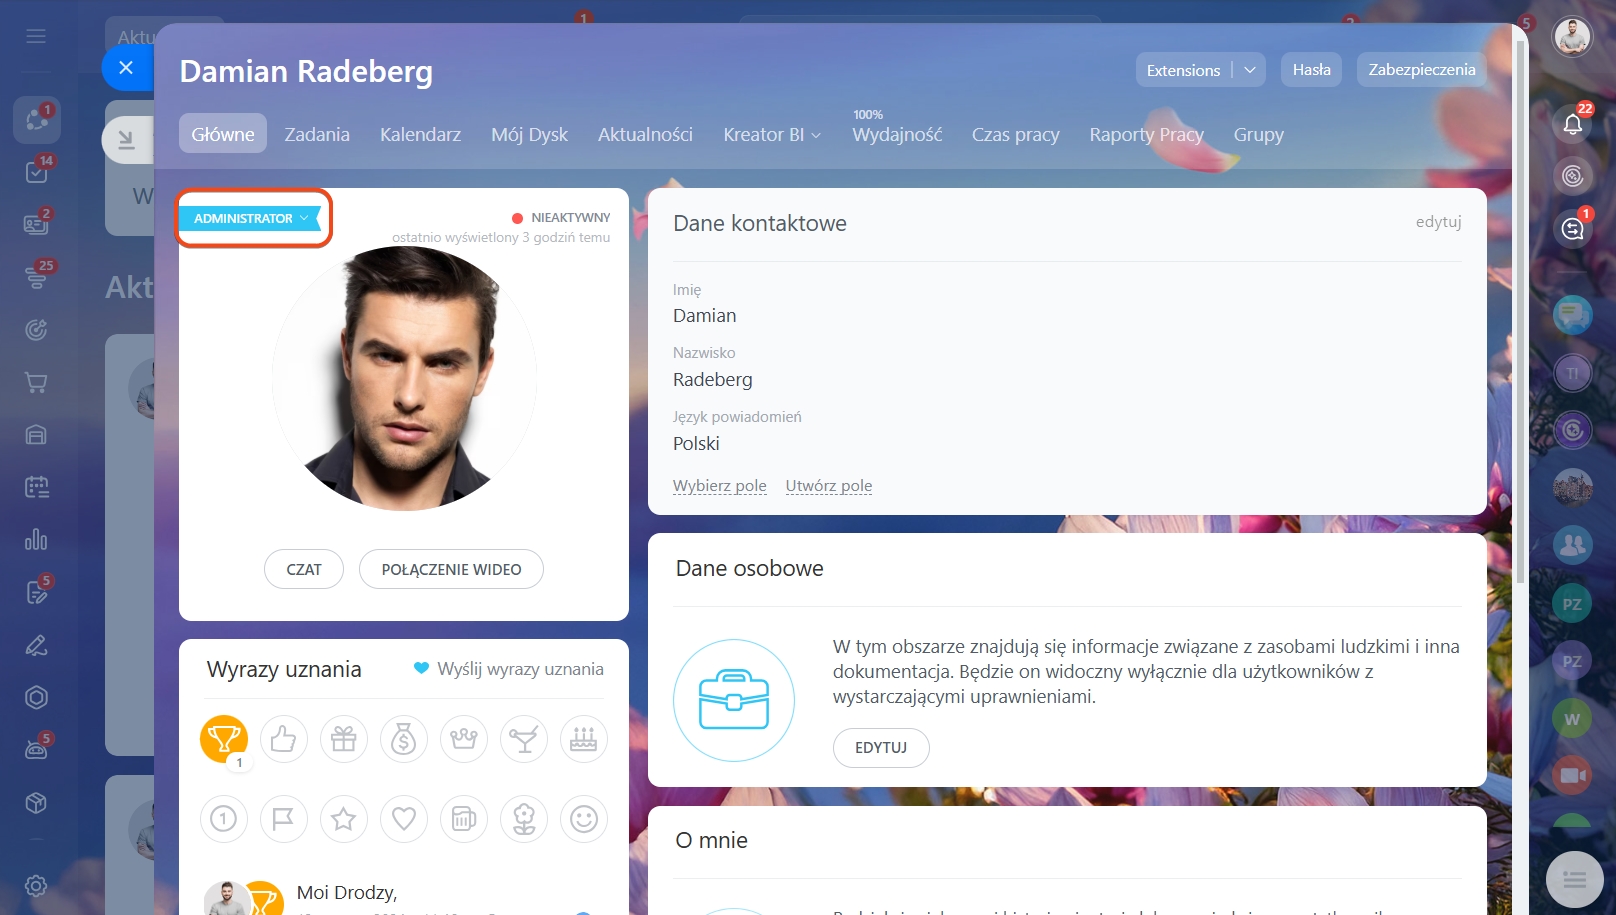The height and width of the screenshot is (915, 1616).
Task: Click Wyślij wyrazy uznania link
Action: [x=509, y=669]
